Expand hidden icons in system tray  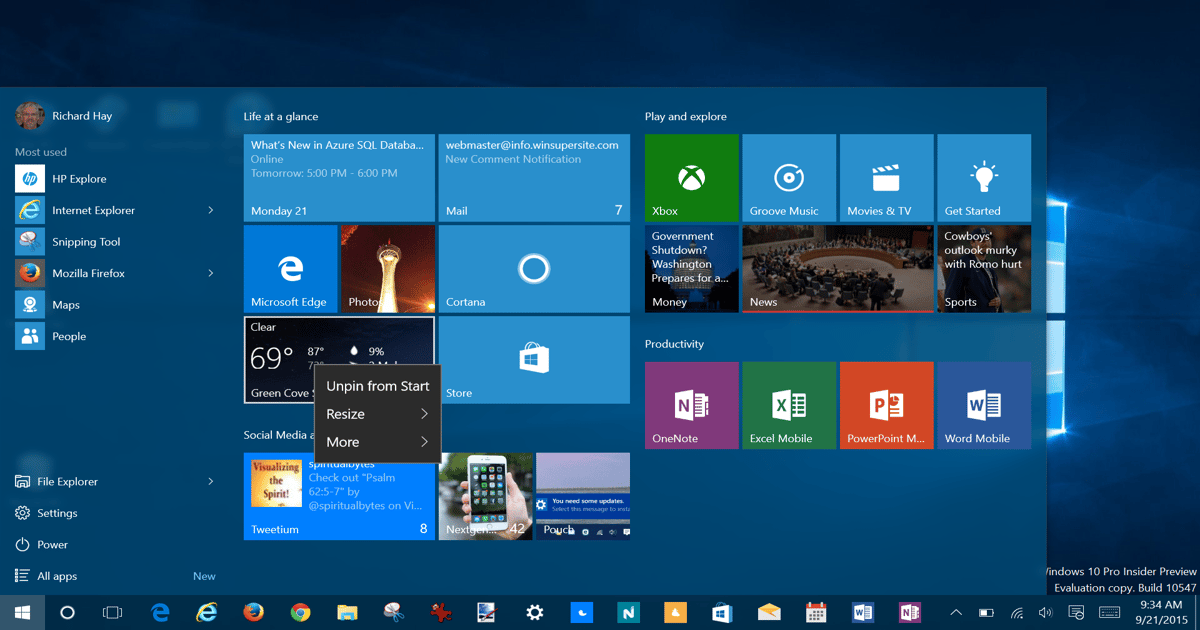[x=955, y=612]
